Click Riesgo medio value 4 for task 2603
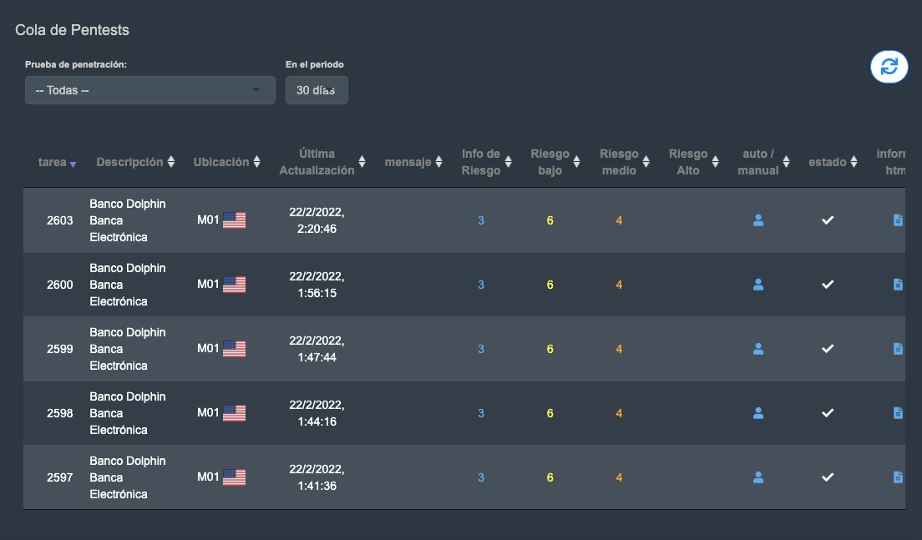The height and width of the screenshot is (540, 922). pyautogui.click(x=619, y=221)
